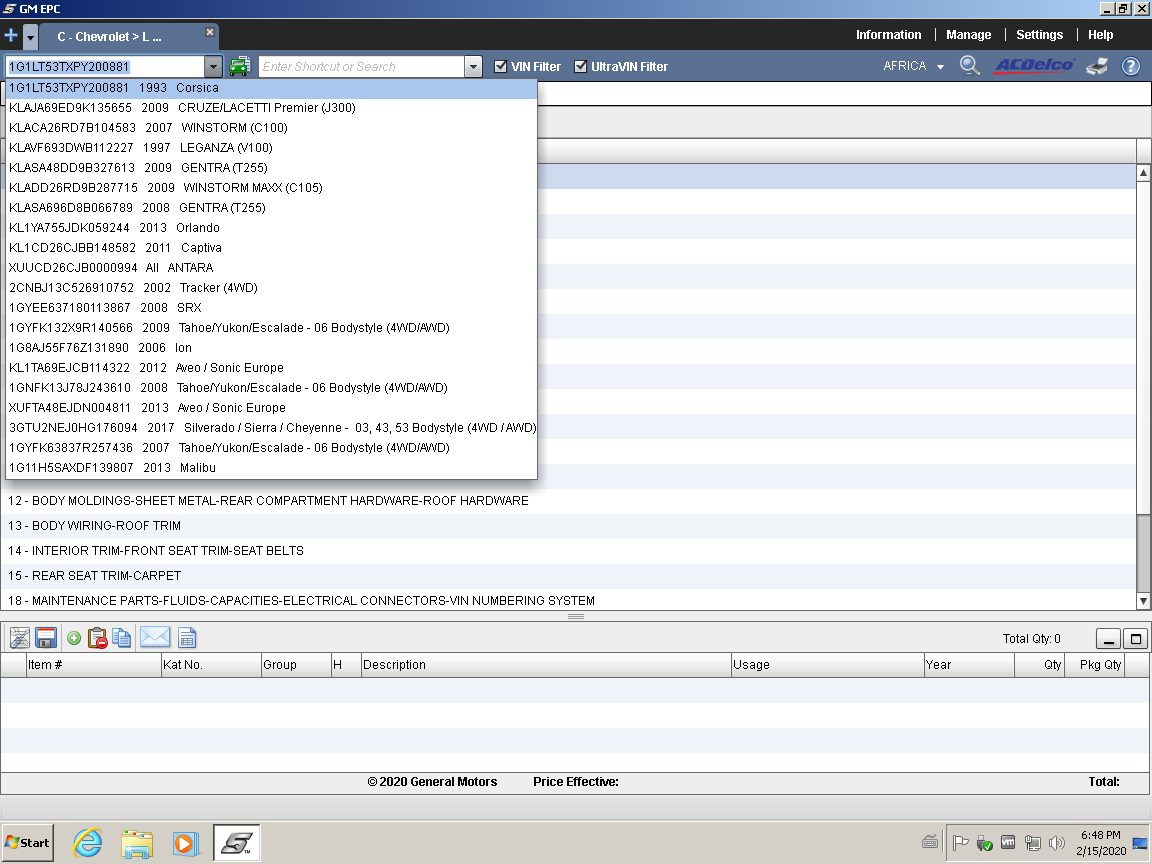Expand the Shortcut or Search dropdown arrow
The width and height of the screenshot is (1152, 864).
click(473, 67)
